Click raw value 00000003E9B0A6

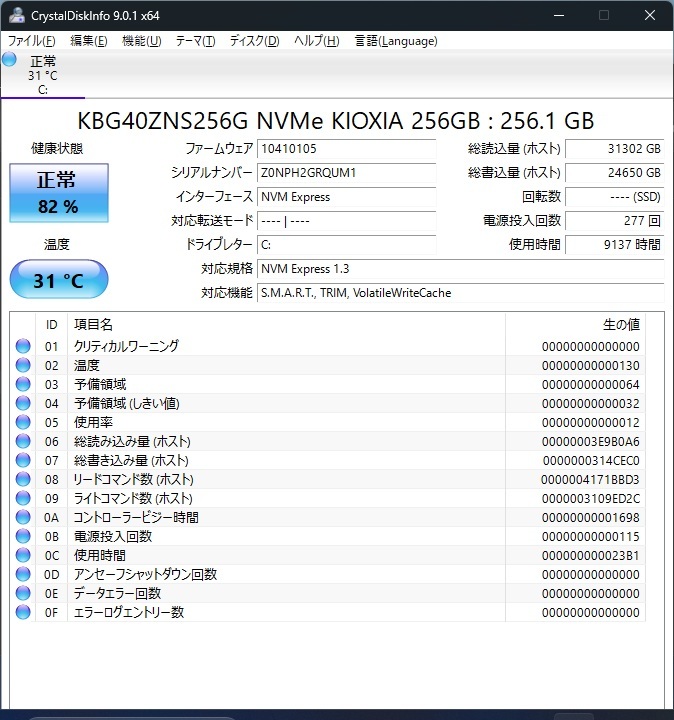[590, 442]
